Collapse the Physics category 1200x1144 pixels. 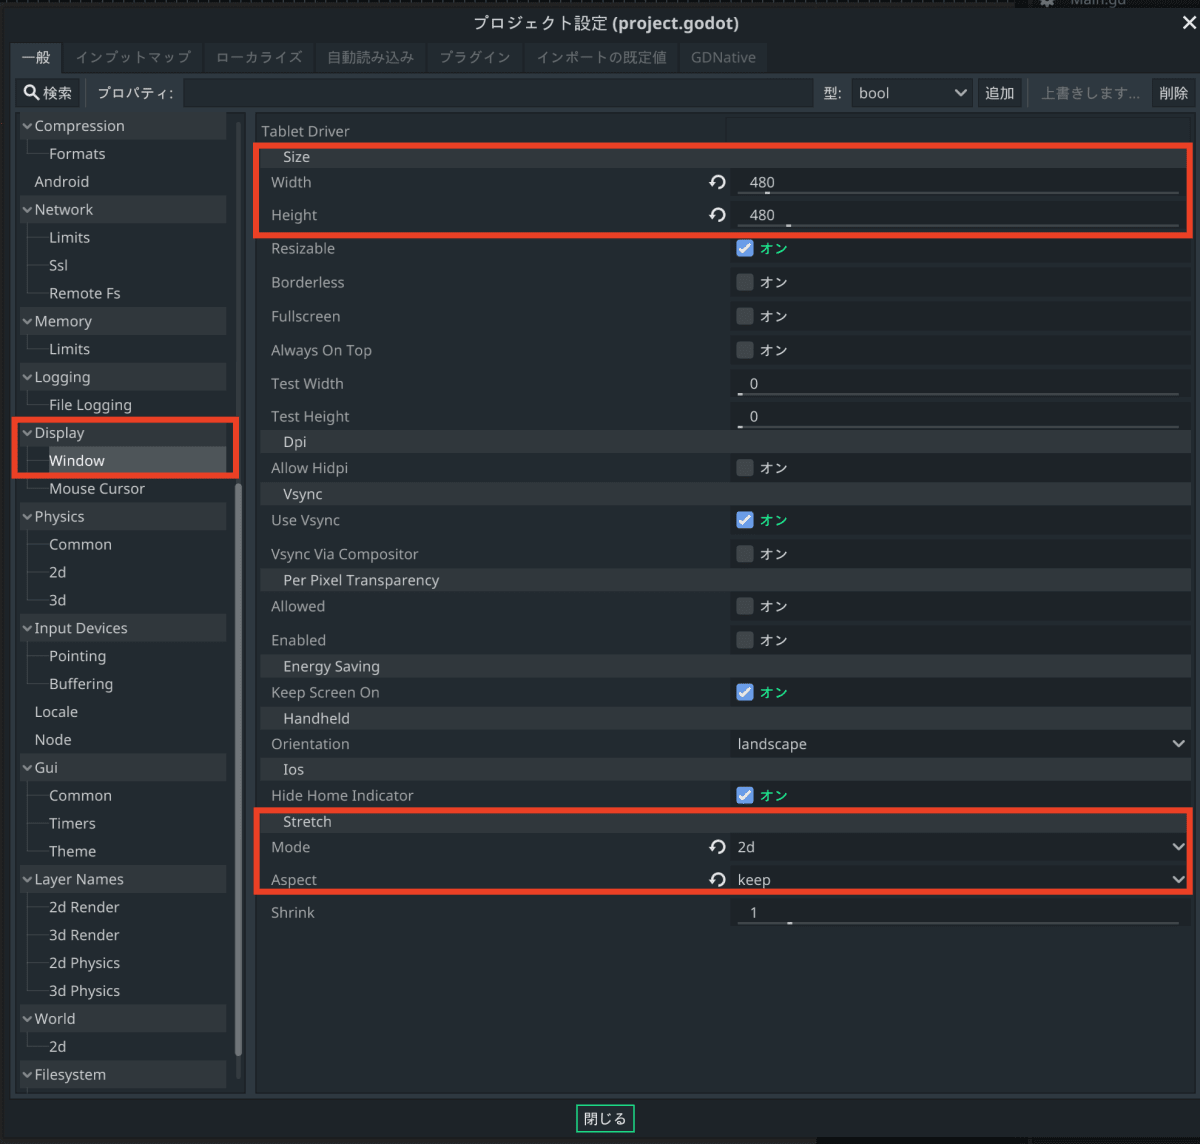pyautogui.click(x=27, y=517)
